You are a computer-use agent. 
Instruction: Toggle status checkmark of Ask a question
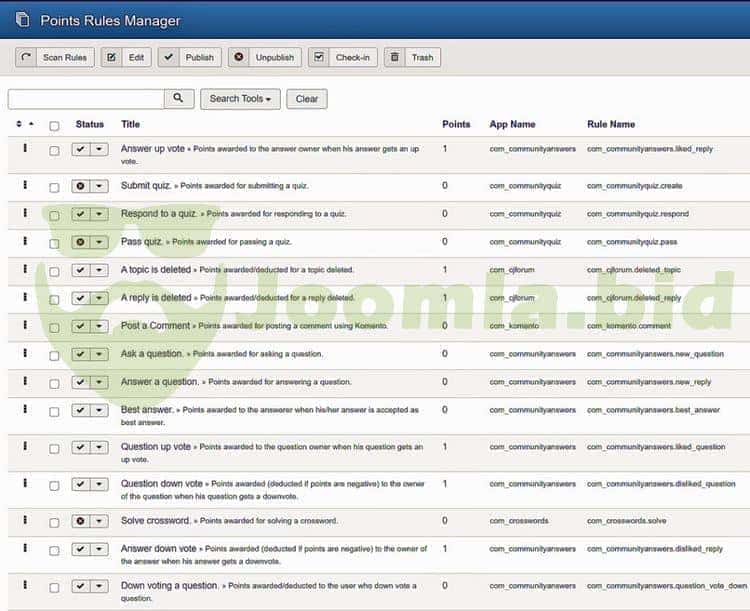(x=80, y=354)
